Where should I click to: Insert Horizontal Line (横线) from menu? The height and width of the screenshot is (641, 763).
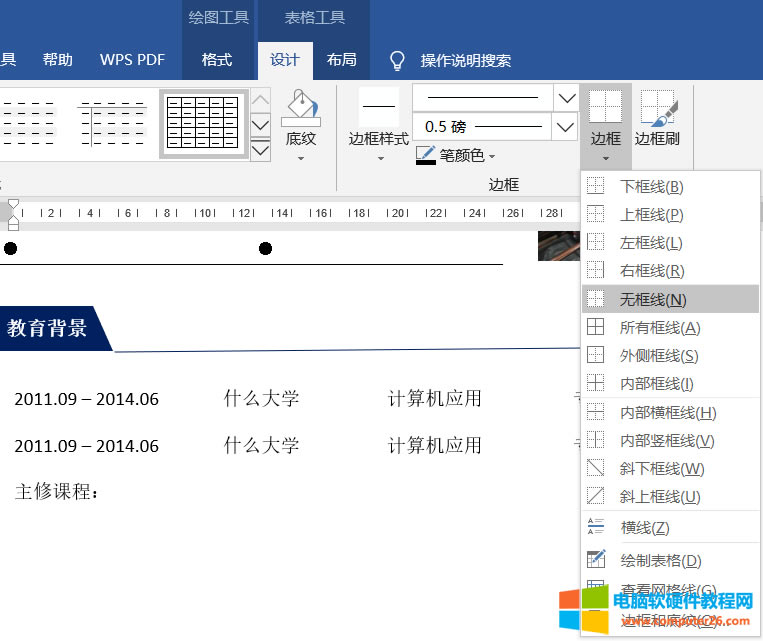(x=644, y=527)
